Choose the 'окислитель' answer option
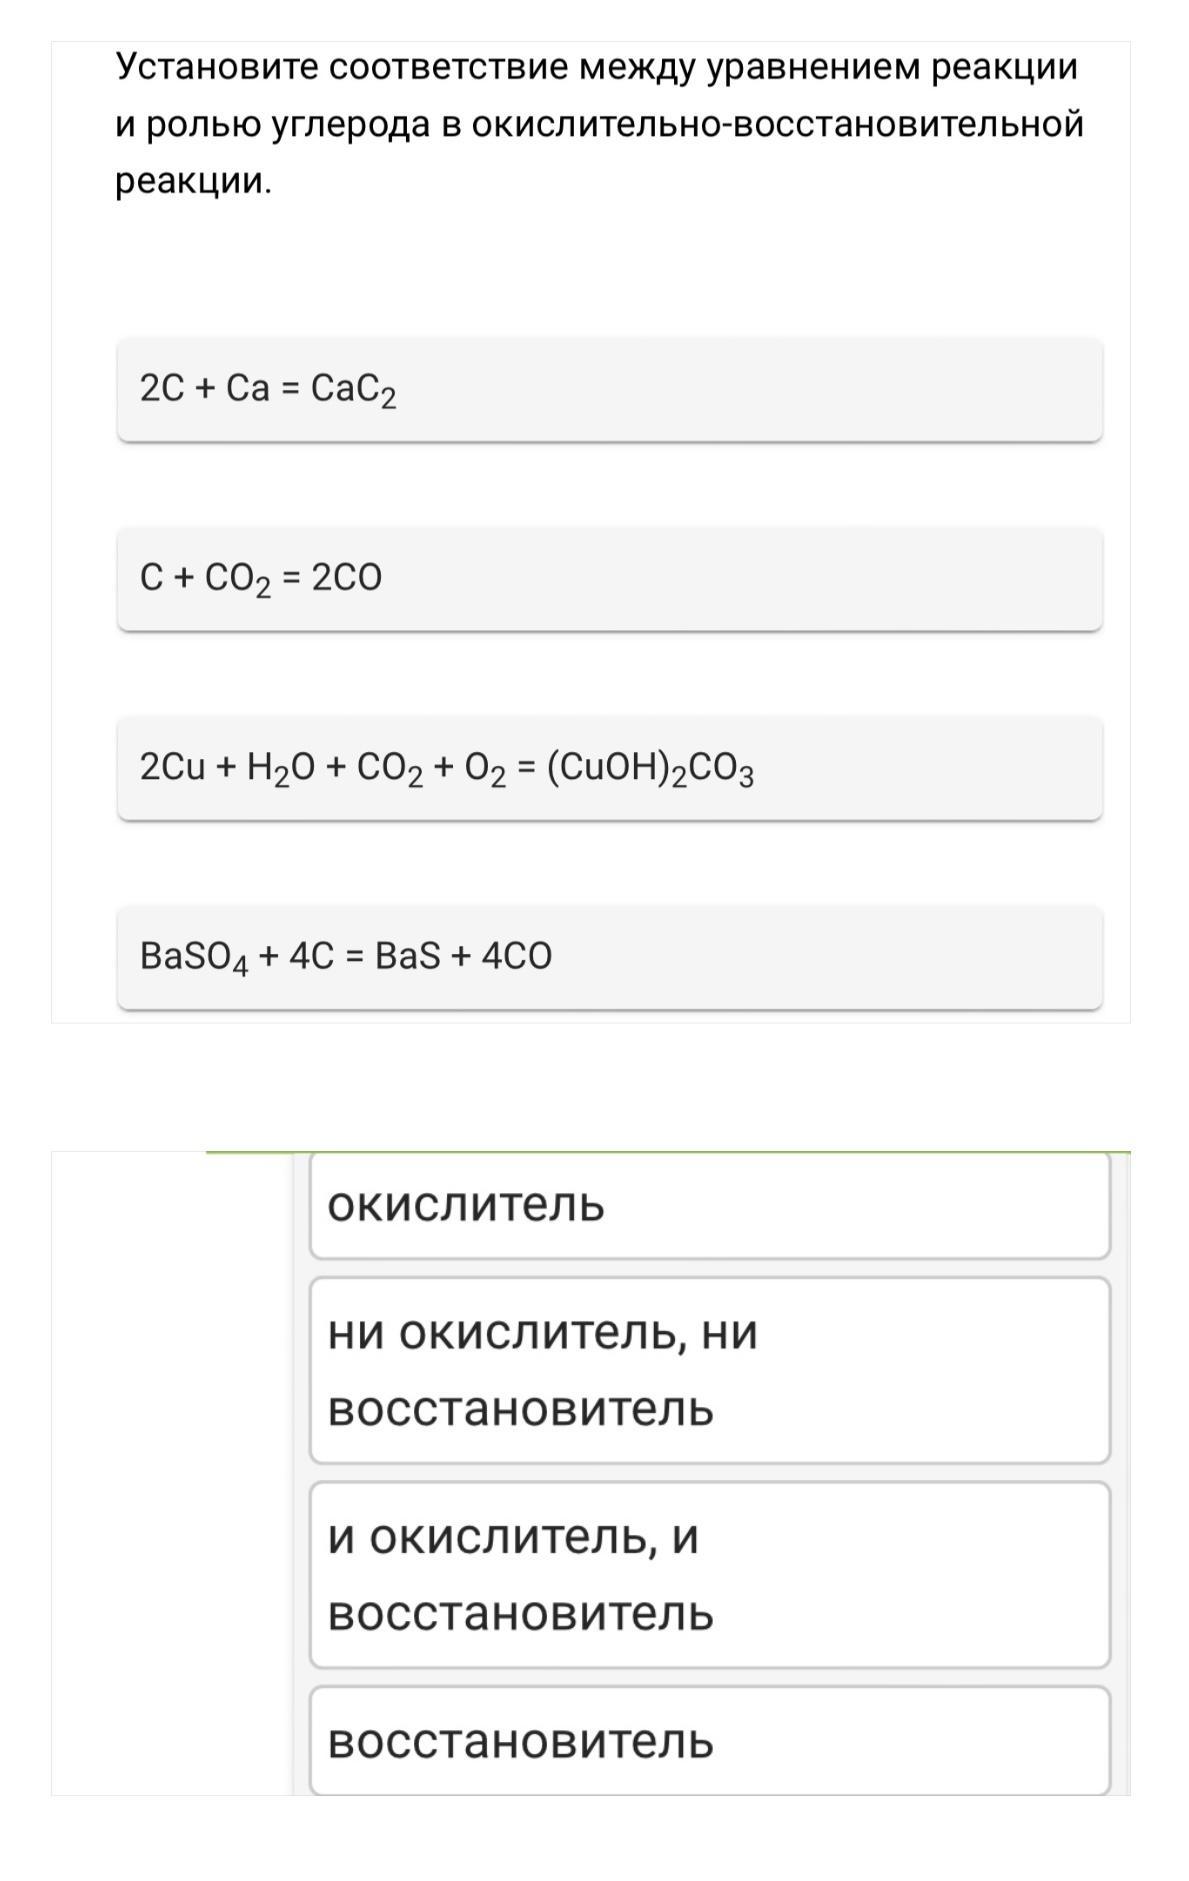 click(x=709, y=1205)
